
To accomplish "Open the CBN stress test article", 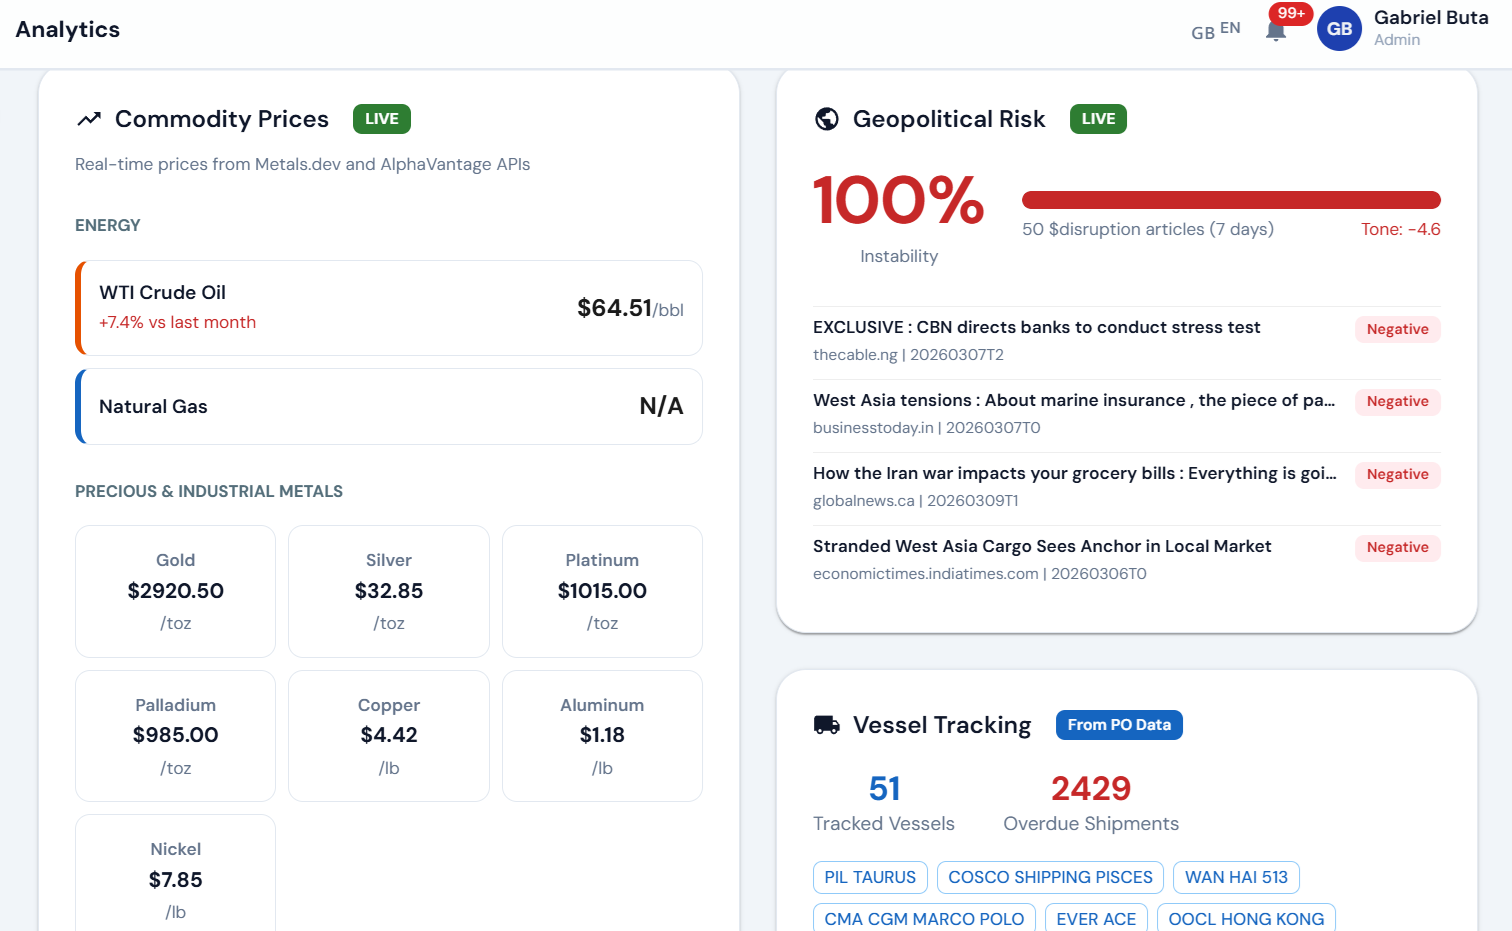I will pos(1036,328).
